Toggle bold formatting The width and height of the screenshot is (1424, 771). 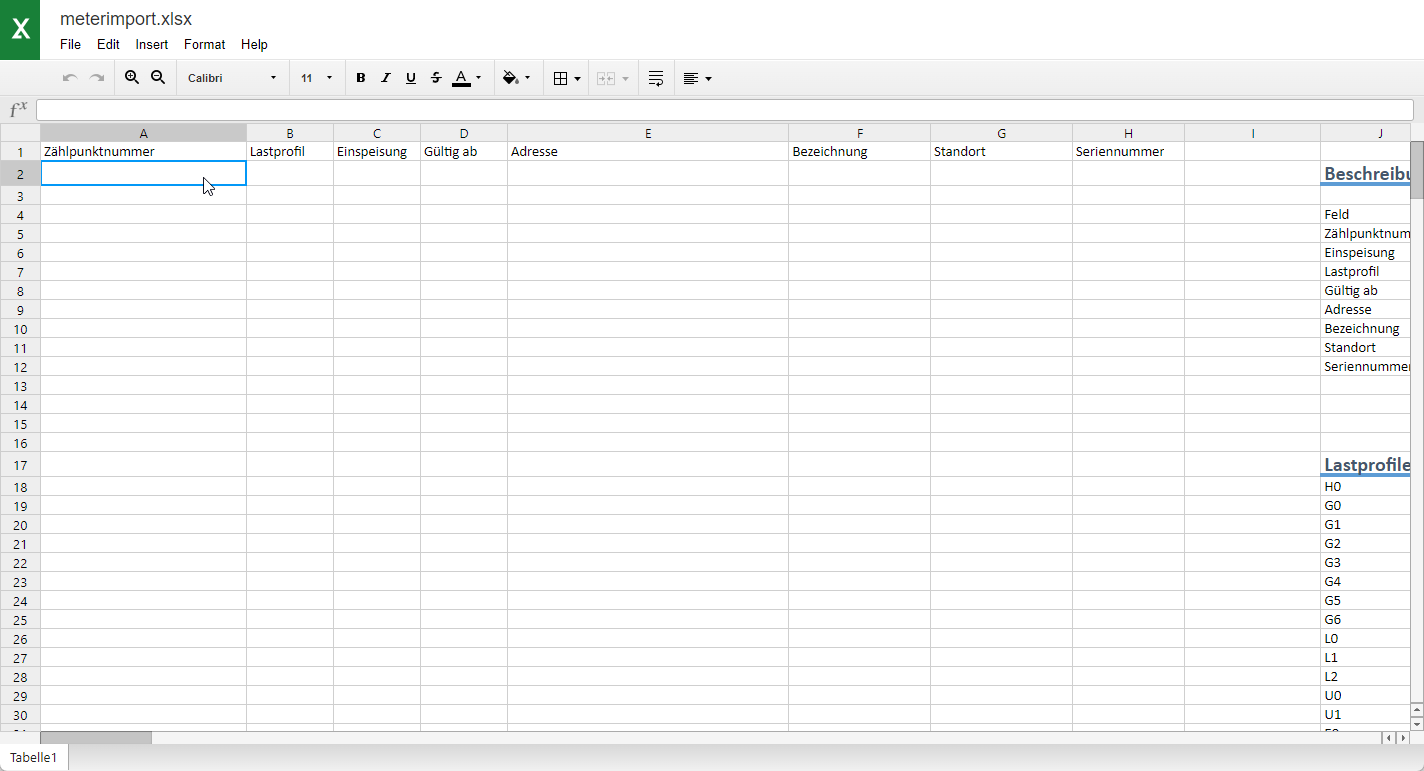click(361, 78)
